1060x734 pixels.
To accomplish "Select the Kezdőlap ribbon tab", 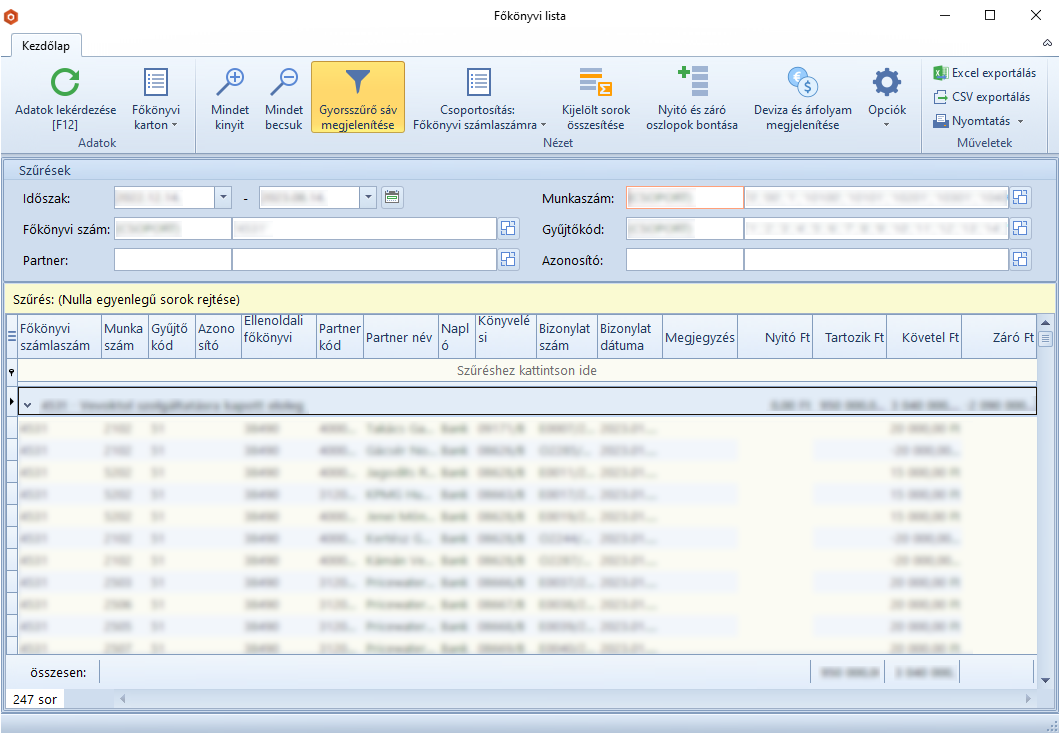I will 46,45.
